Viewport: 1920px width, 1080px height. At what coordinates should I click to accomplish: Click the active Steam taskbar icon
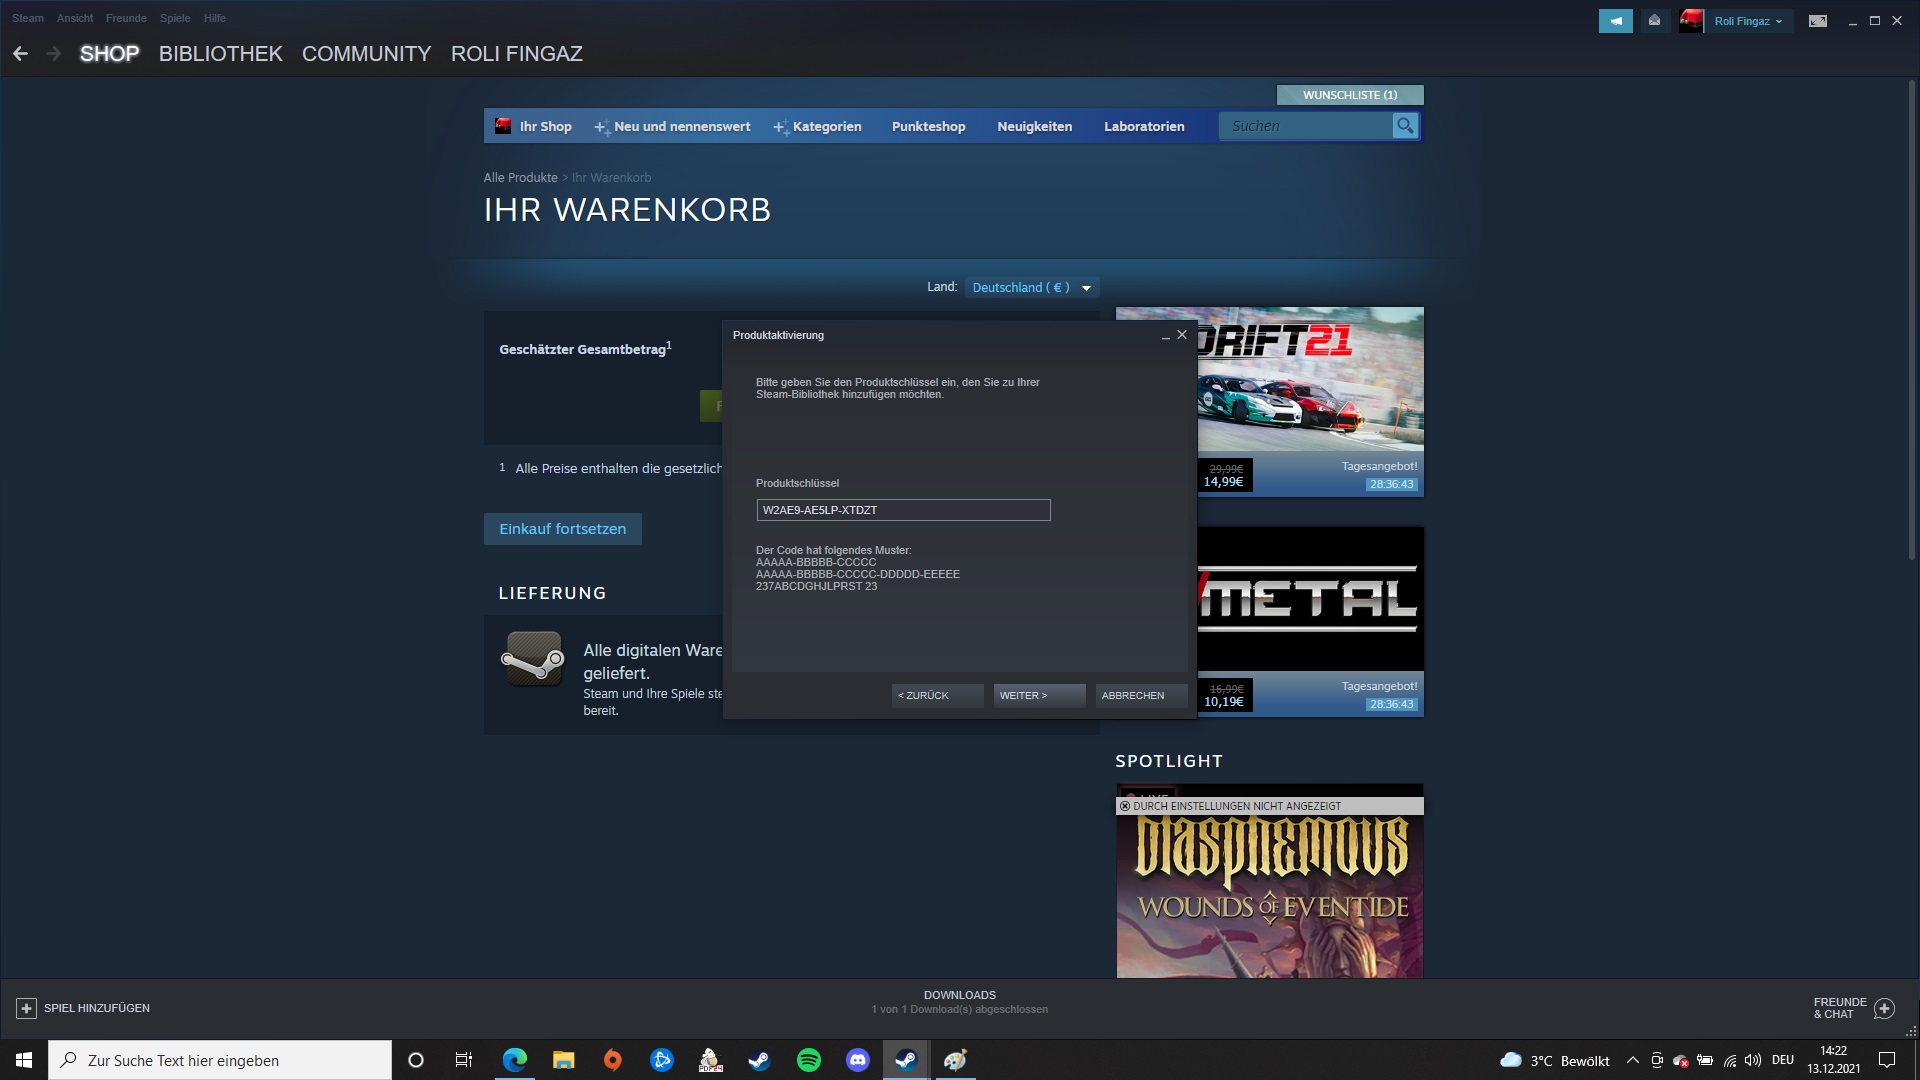[x=907, y=1060]
